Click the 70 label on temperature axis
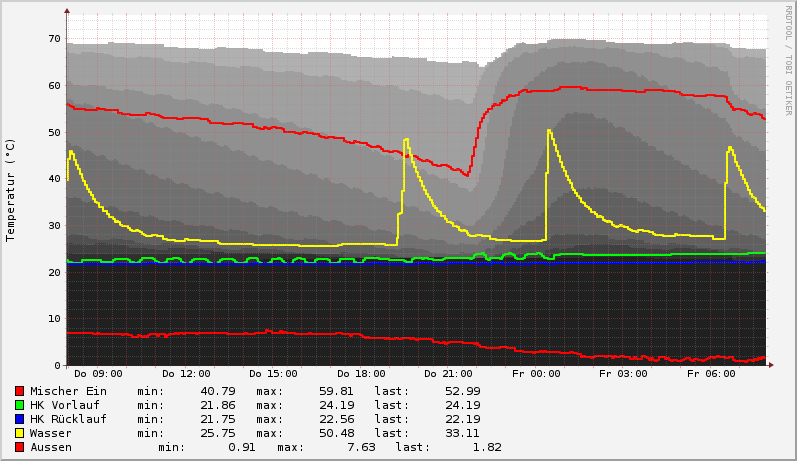This screenshot has height=461, width=797. (x=54, y=39)
